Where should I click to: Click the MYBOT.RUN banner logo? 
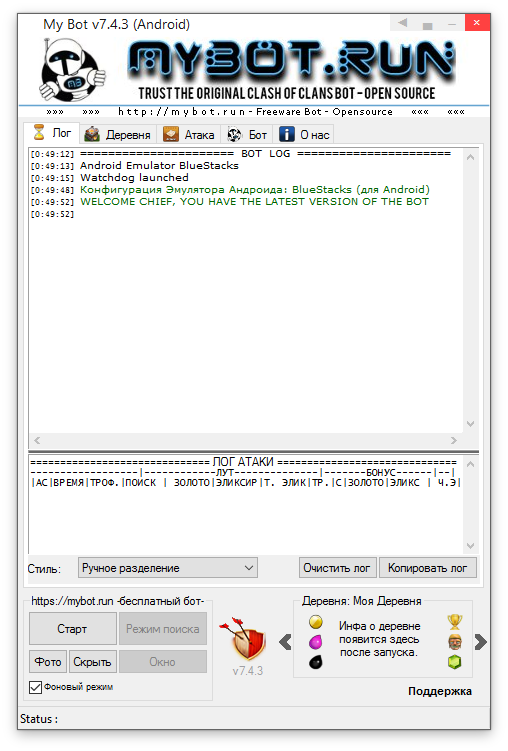coord(290,70)
